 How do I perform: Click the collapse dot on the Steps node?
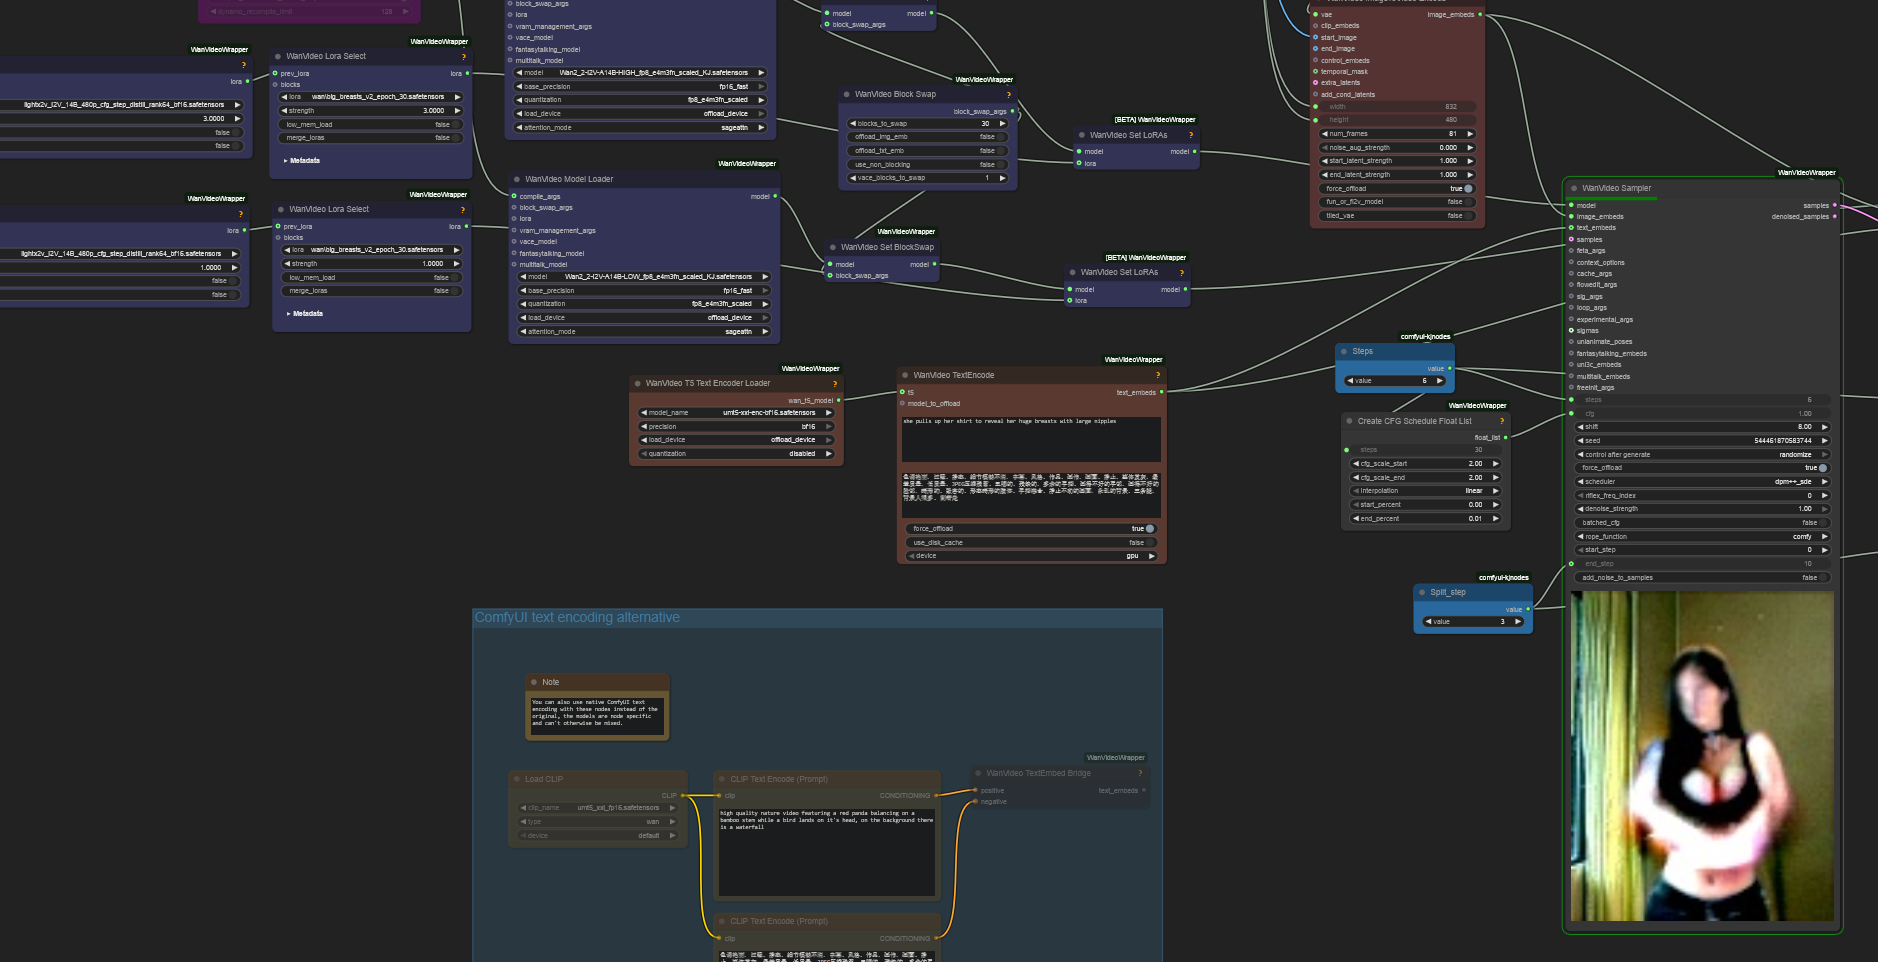click(x=1344, y=351)
